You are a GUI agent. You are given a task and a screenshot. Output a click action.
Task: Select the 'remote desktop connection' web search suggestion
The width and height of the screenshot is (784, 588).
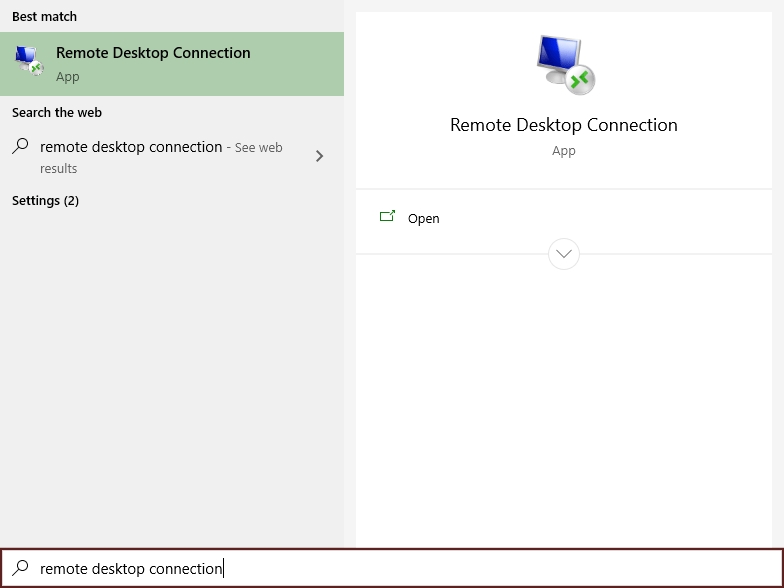pos(131,147)
